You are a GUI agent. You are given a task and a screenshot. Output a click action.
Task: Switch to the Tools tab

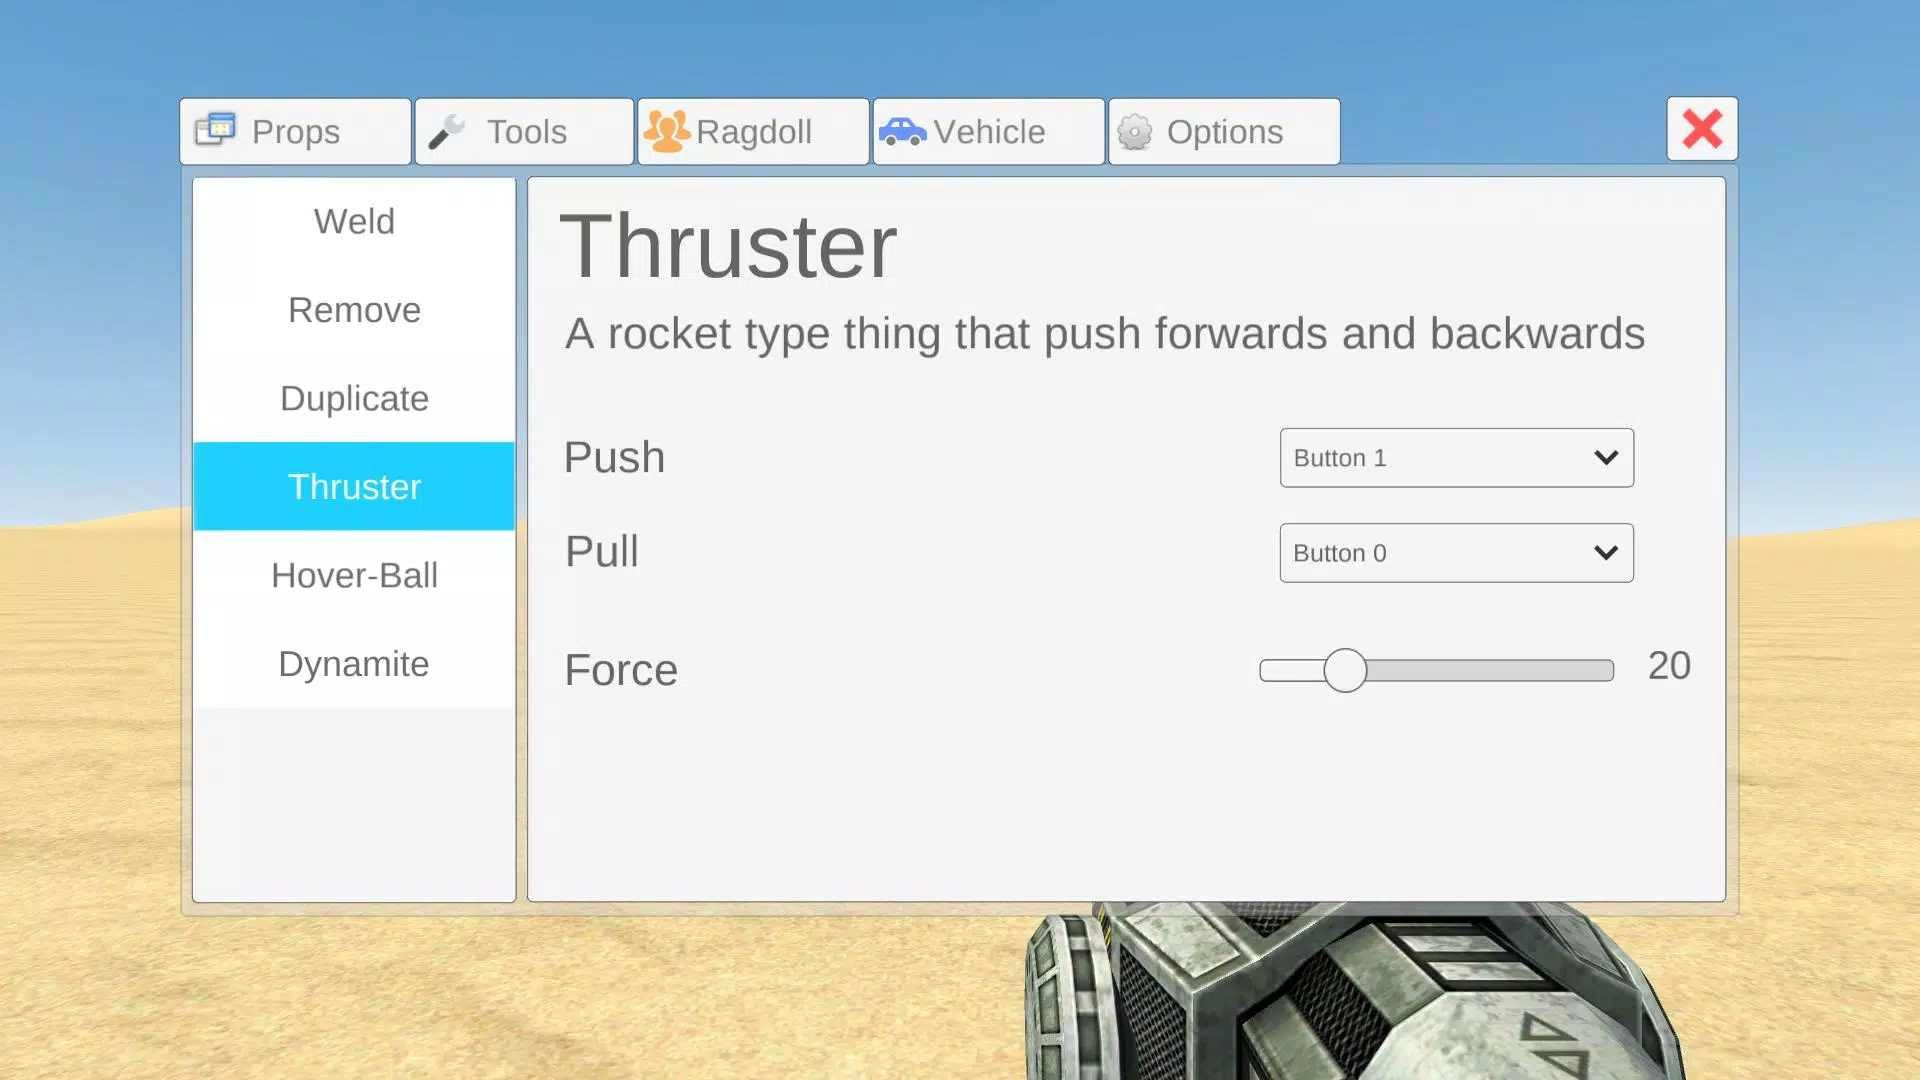(525, 131)
